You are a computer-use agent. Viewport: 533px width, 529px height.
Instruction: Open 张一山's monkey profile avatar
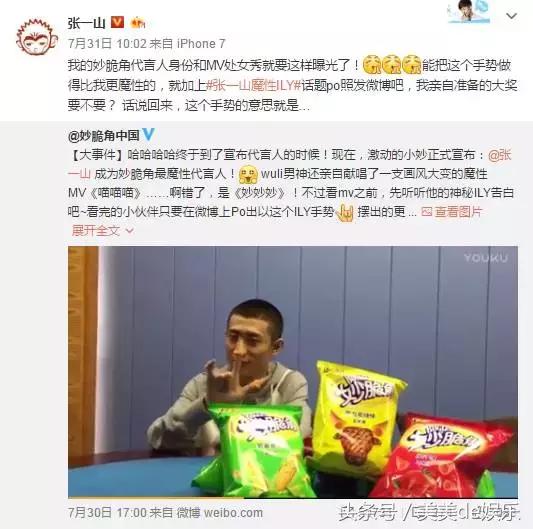pos(36,37)
